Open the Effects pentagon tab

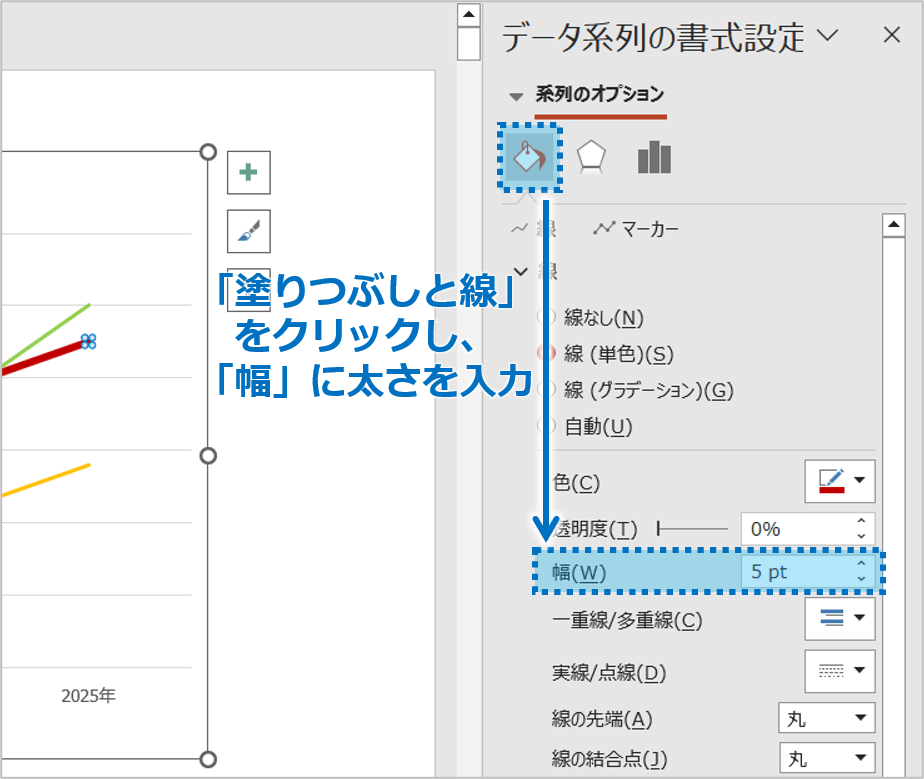coord(591,157)
